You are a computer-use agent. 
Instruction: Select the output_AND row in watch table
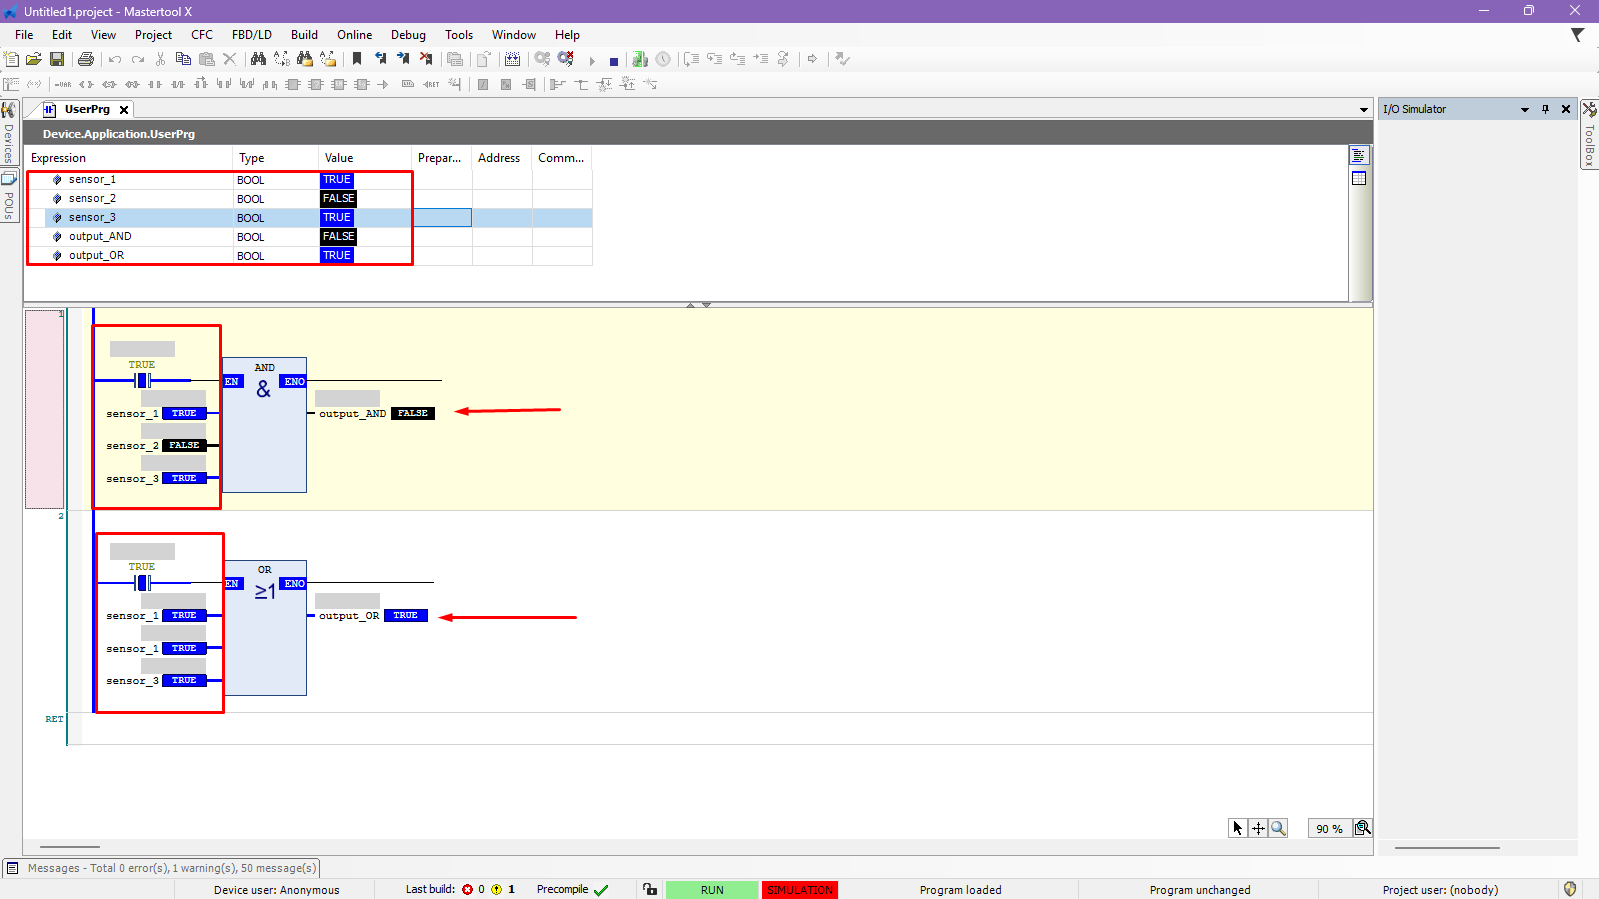pos(100,237)
